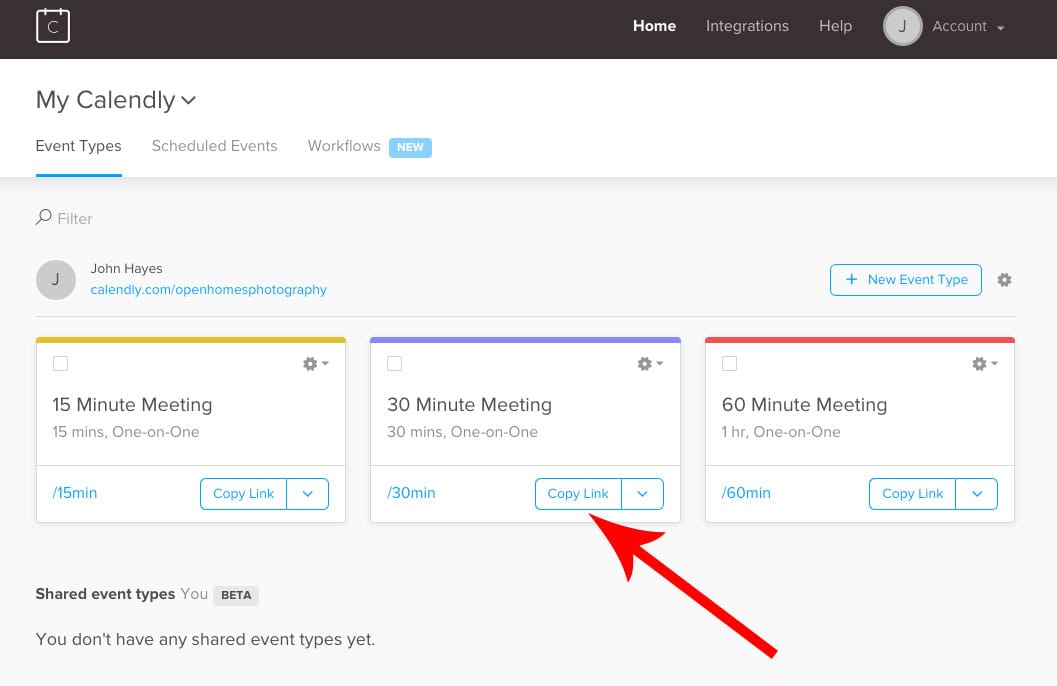Click the Filter search magnifier icon

tap(44, 217)
